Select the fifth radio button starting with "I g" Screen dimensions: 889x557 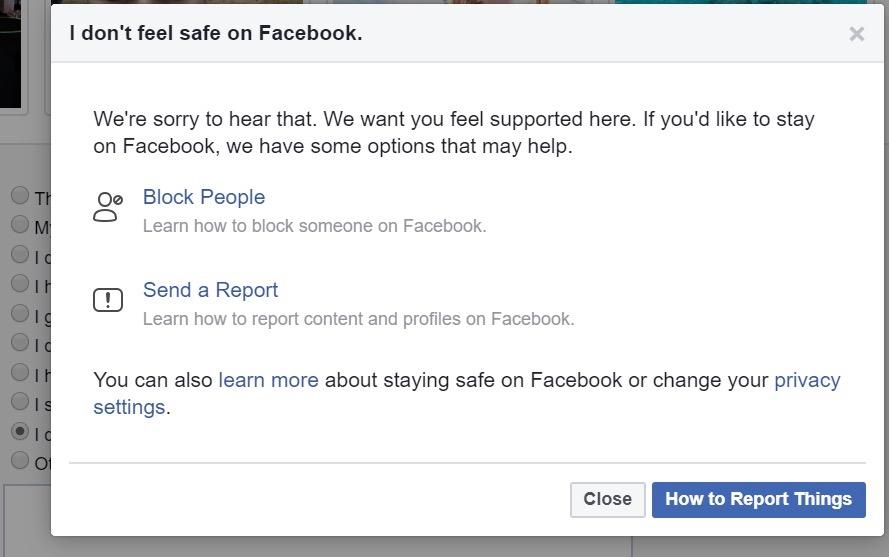[x=20, y=313]
